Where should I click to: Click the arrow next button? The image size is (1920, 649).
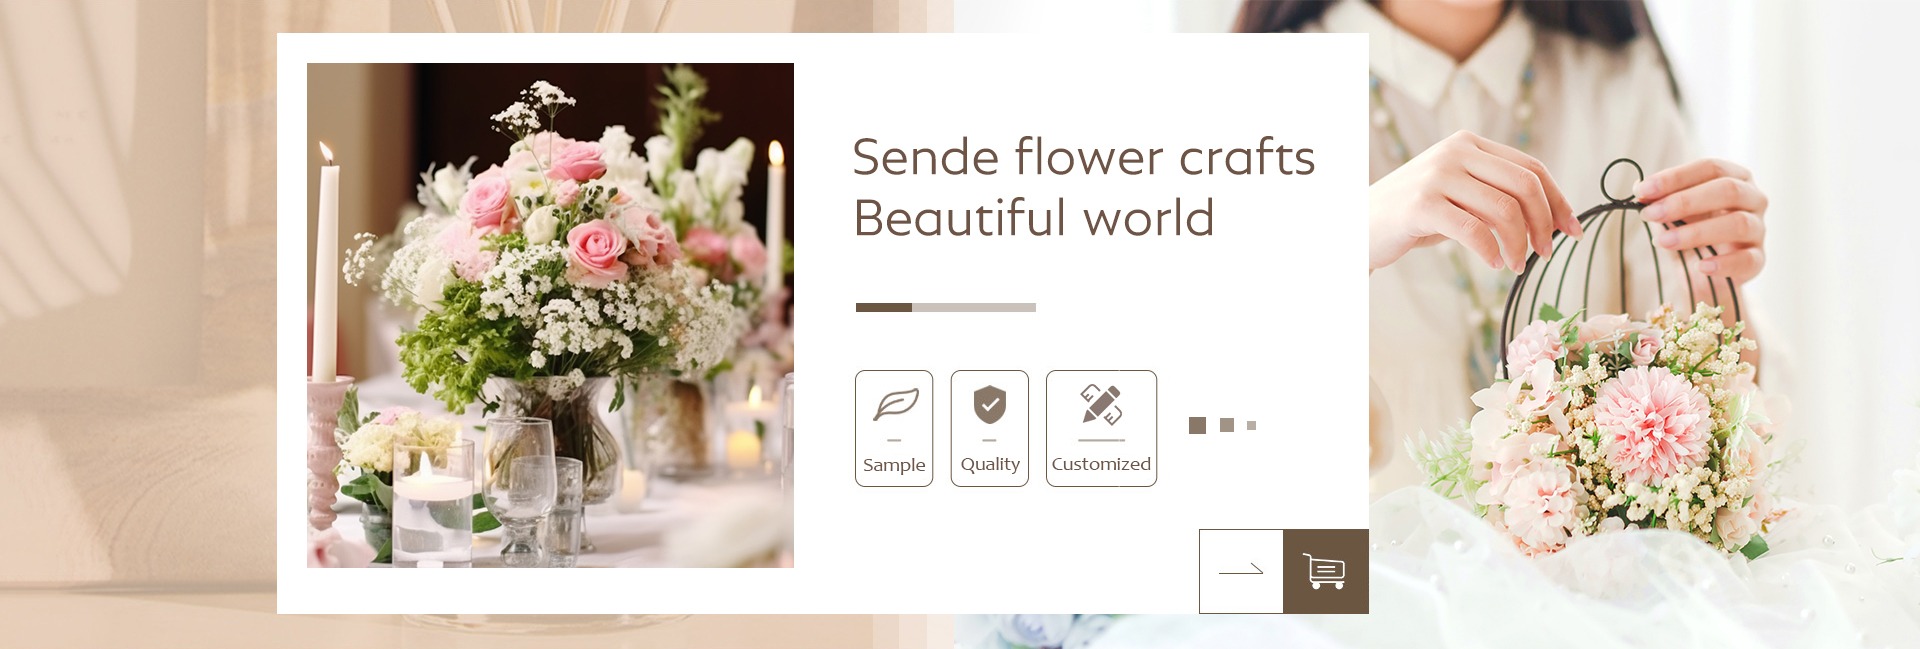[1241, 571]
